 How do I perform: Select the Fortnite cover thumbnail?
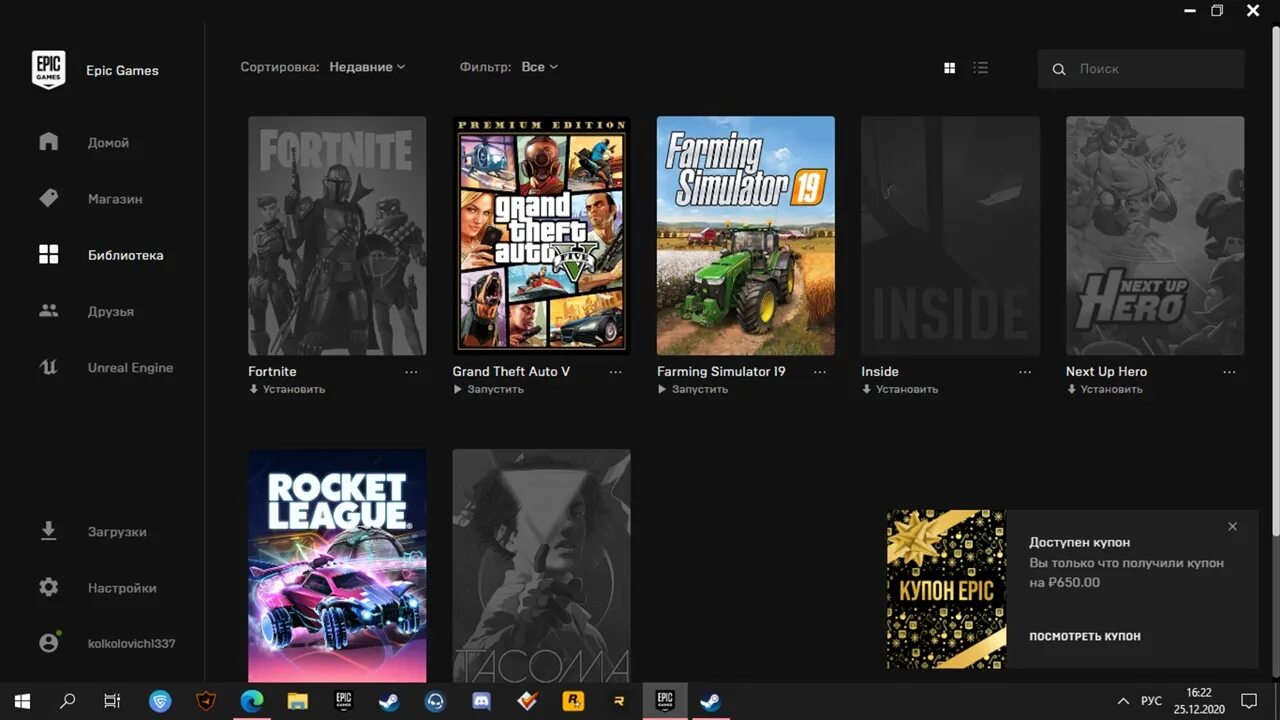click(x=337, y=235)
